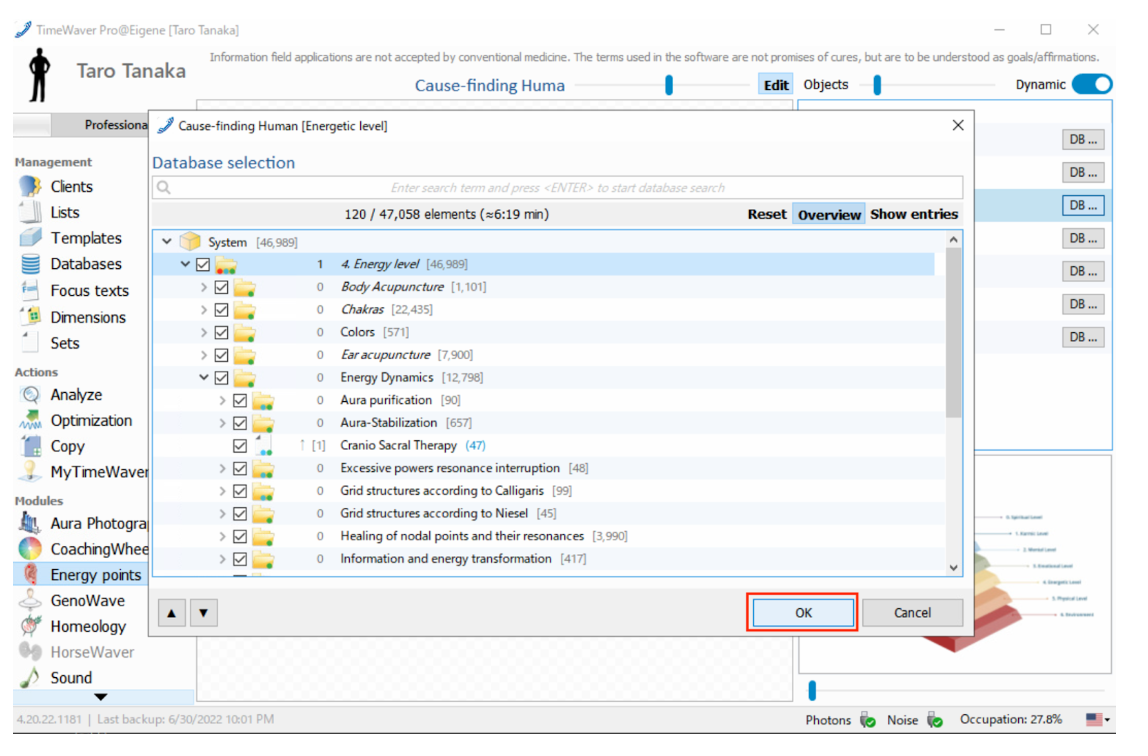Click the Photons status icon
Image resolution: width=1148 pixels, height=756 pixels.
(868, 720)
